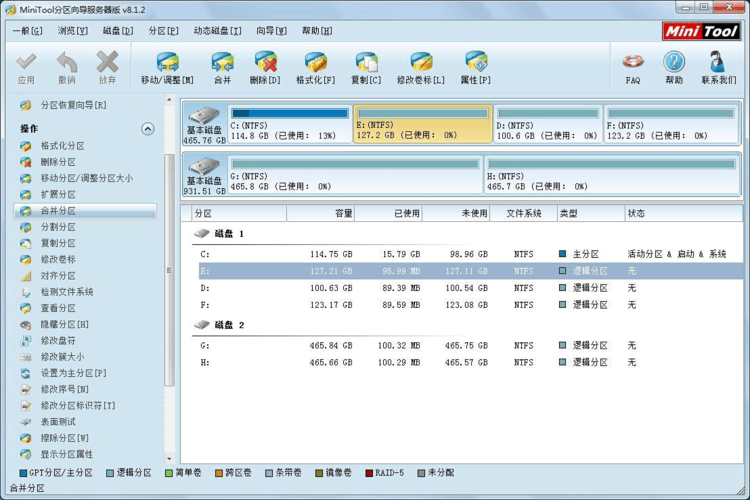The height and width of the screenshot is (500, 750).
Task: Open the 一般[G] menu
Action: coord(27,31)
